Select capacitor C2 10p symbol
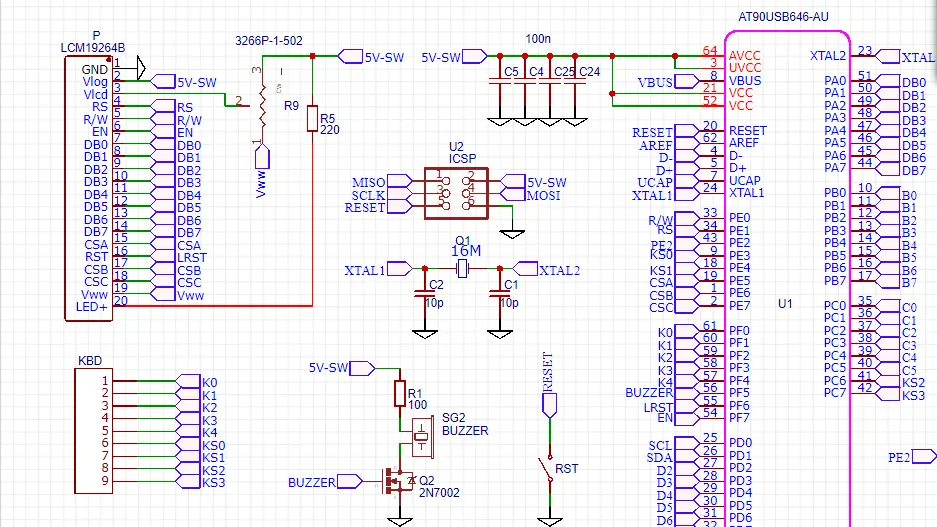 425,293
